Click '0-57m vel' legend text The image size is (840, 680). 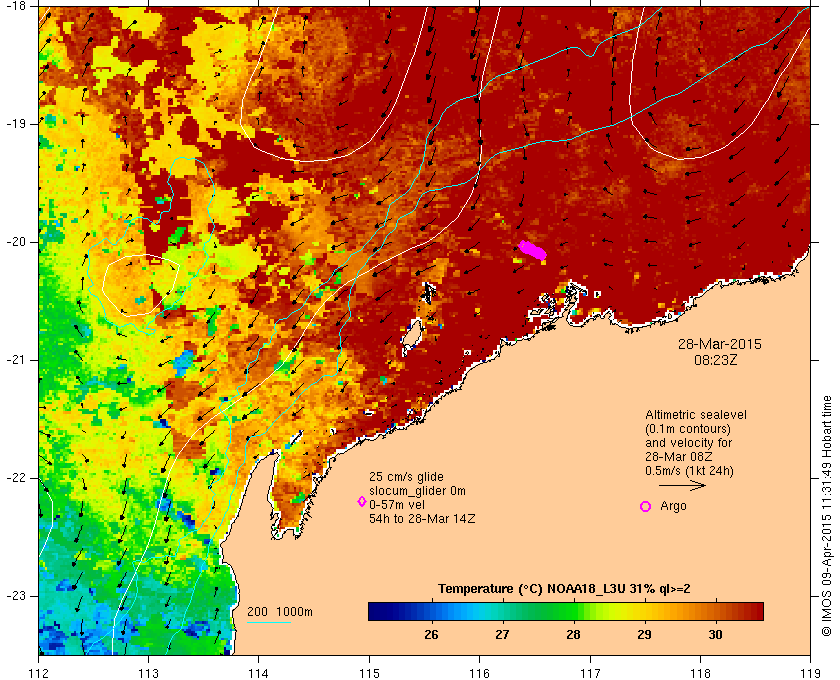pyautogui.click(x=396, y=505)
